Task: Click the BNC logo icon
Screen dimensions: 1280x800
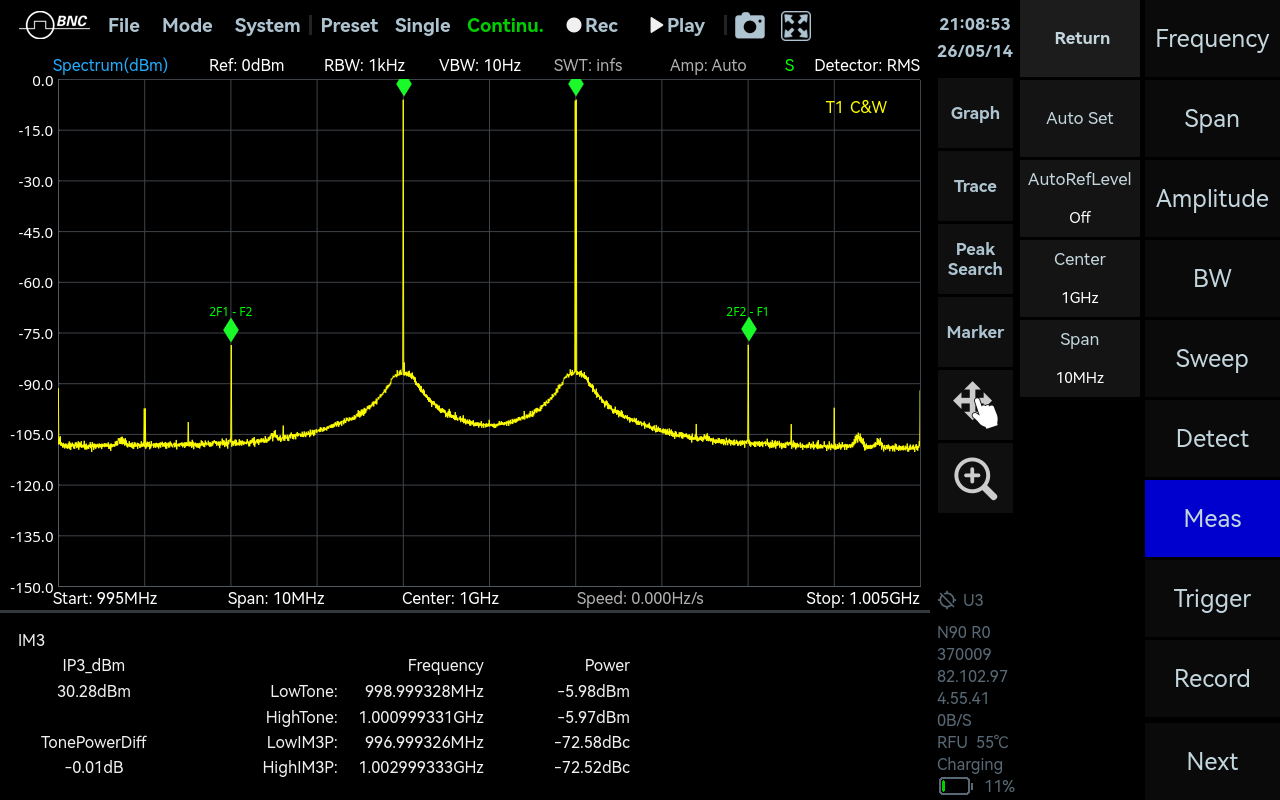Action: [x=54, y=24]
